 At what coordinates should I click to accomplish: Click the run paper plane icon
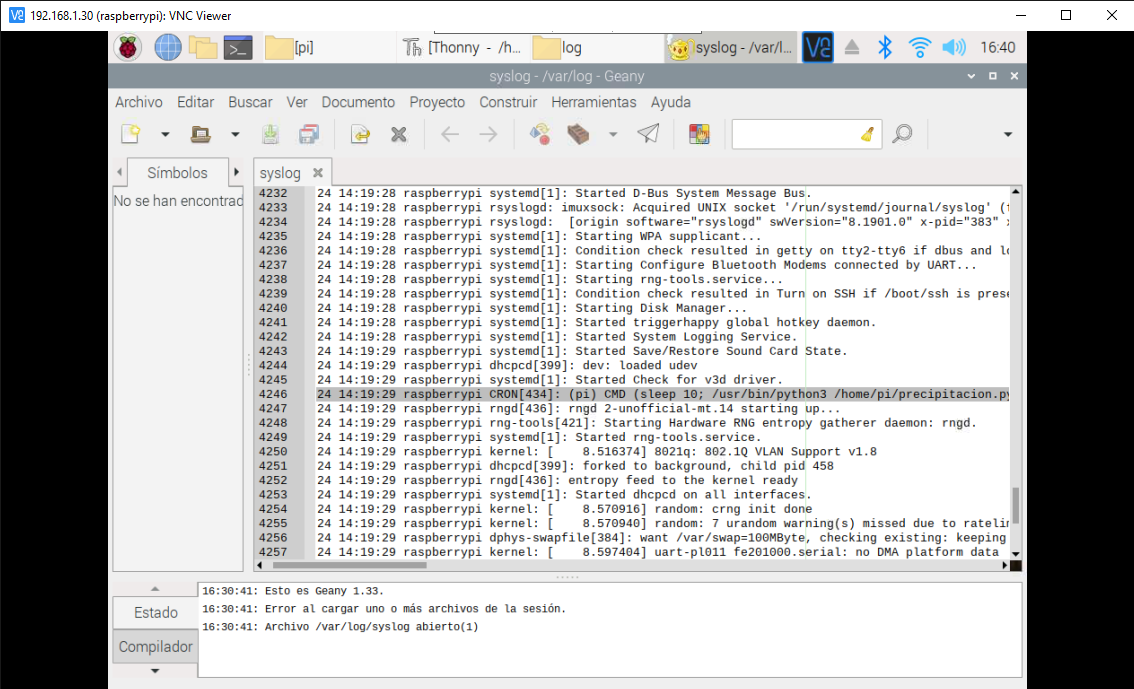click(x=648, y=134)
